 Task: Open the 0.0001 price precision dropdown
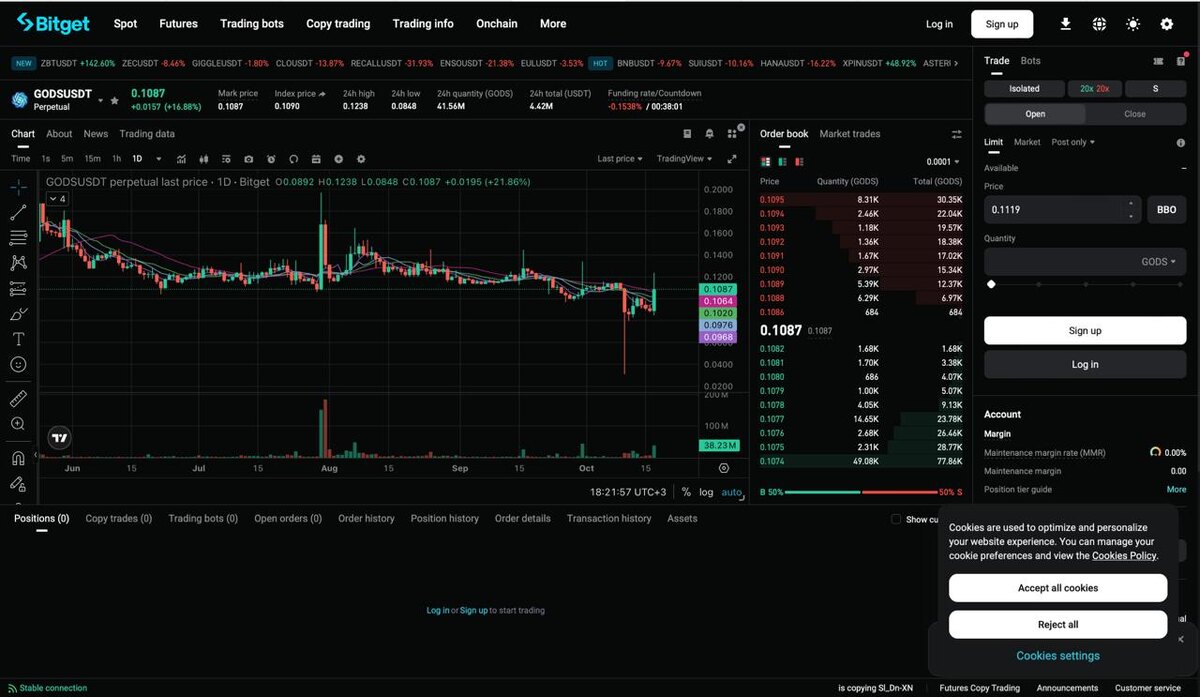[943, 162]
